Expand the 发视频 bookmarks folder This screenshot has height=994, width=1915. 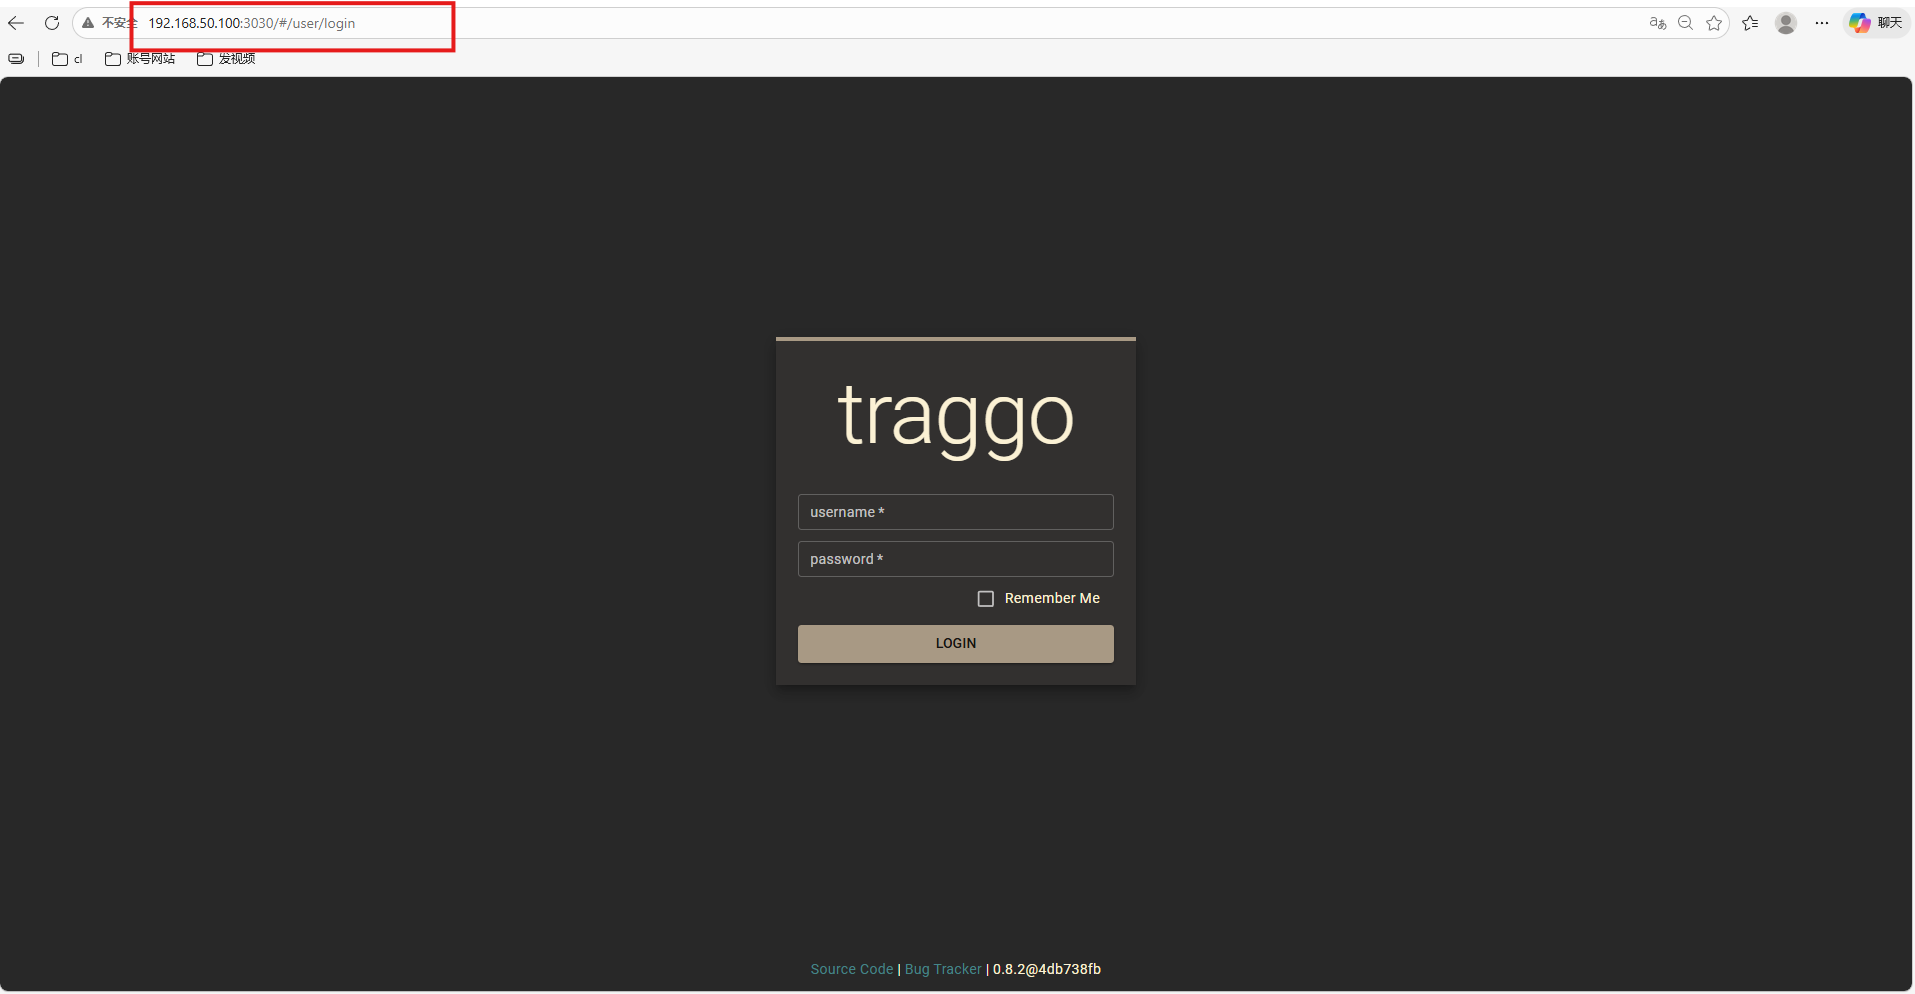click(x=226, y=59)
